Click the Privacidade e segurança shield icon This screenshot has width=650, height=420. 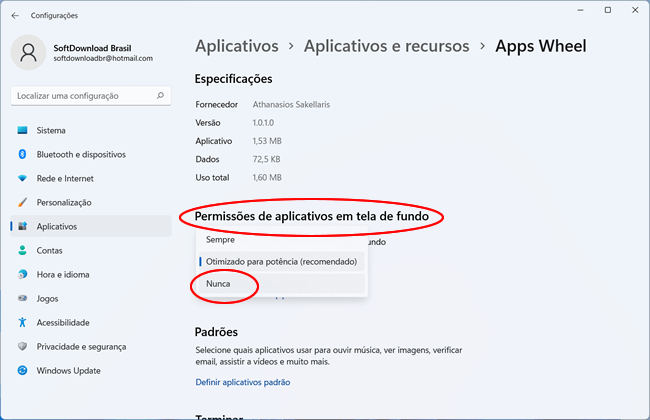click(22, 346)
